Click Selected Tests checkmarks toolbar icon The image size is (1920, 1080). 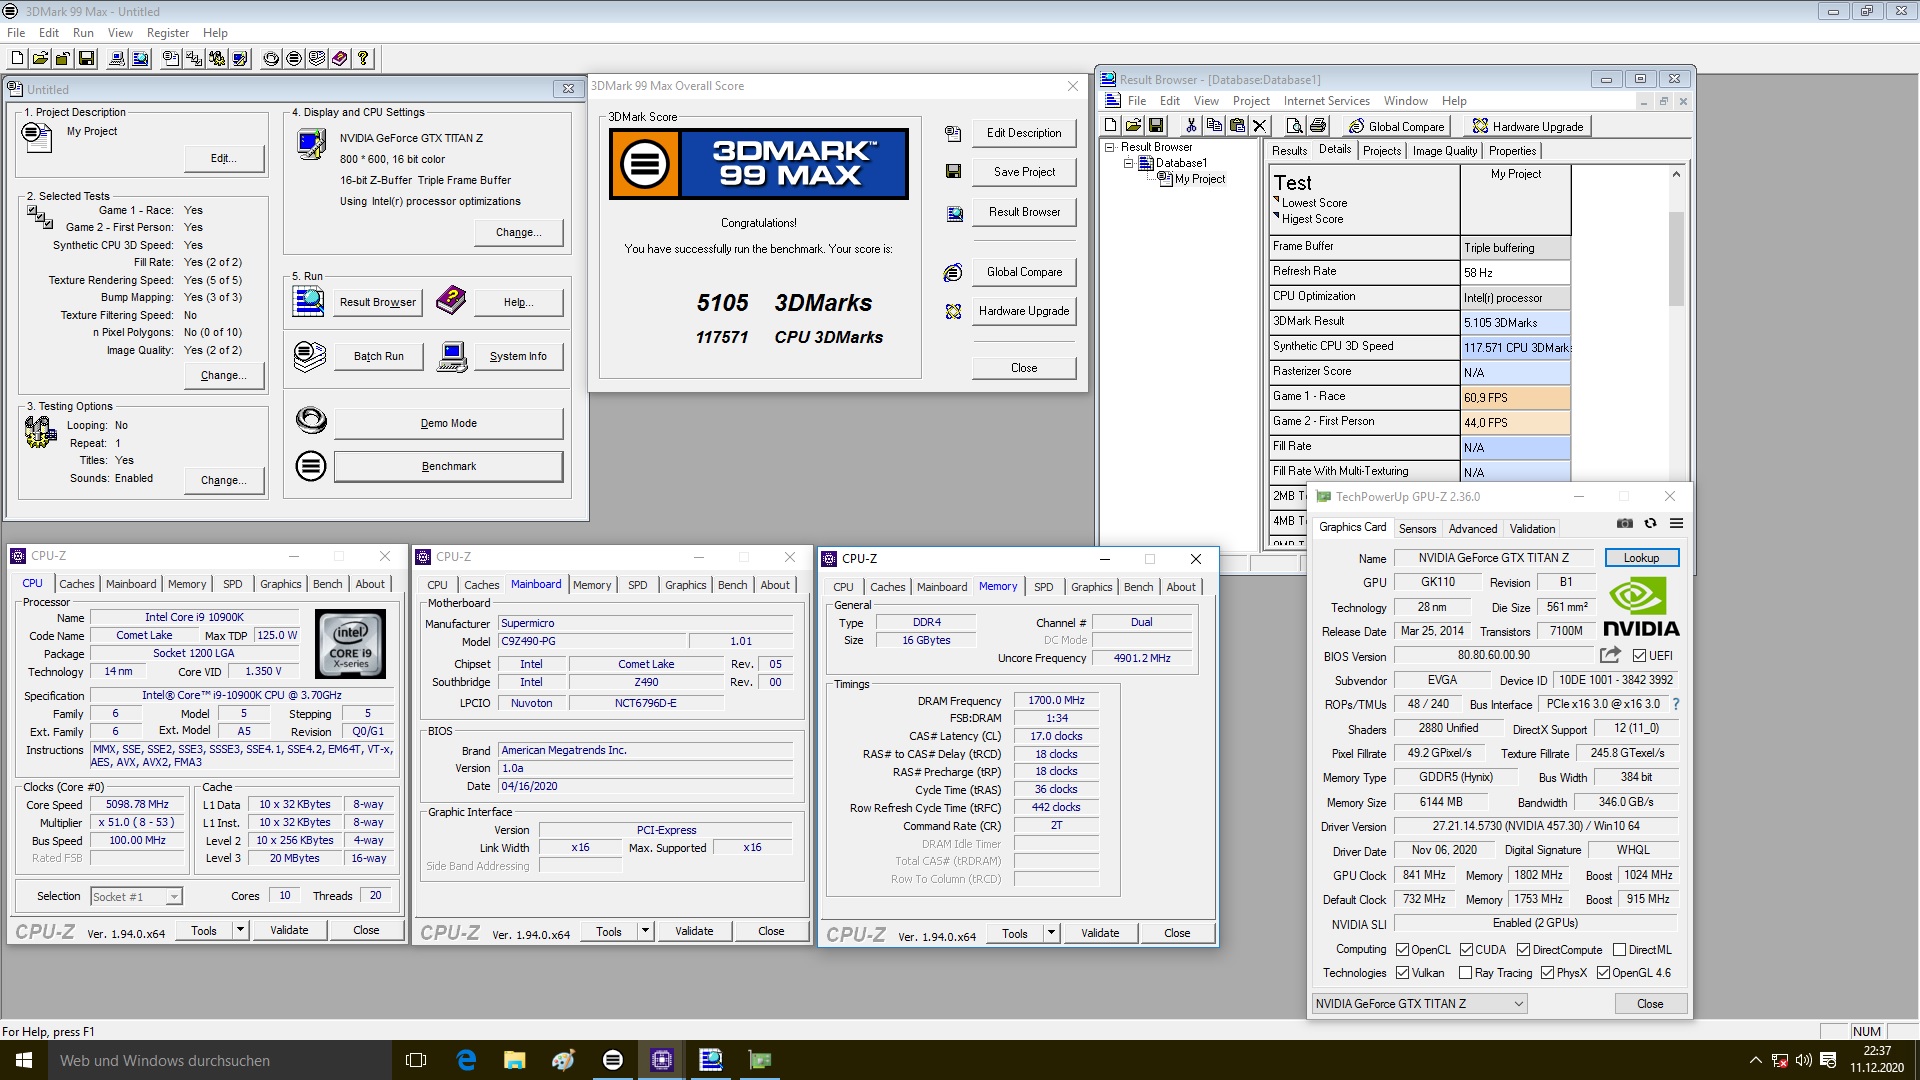point(194,59)
